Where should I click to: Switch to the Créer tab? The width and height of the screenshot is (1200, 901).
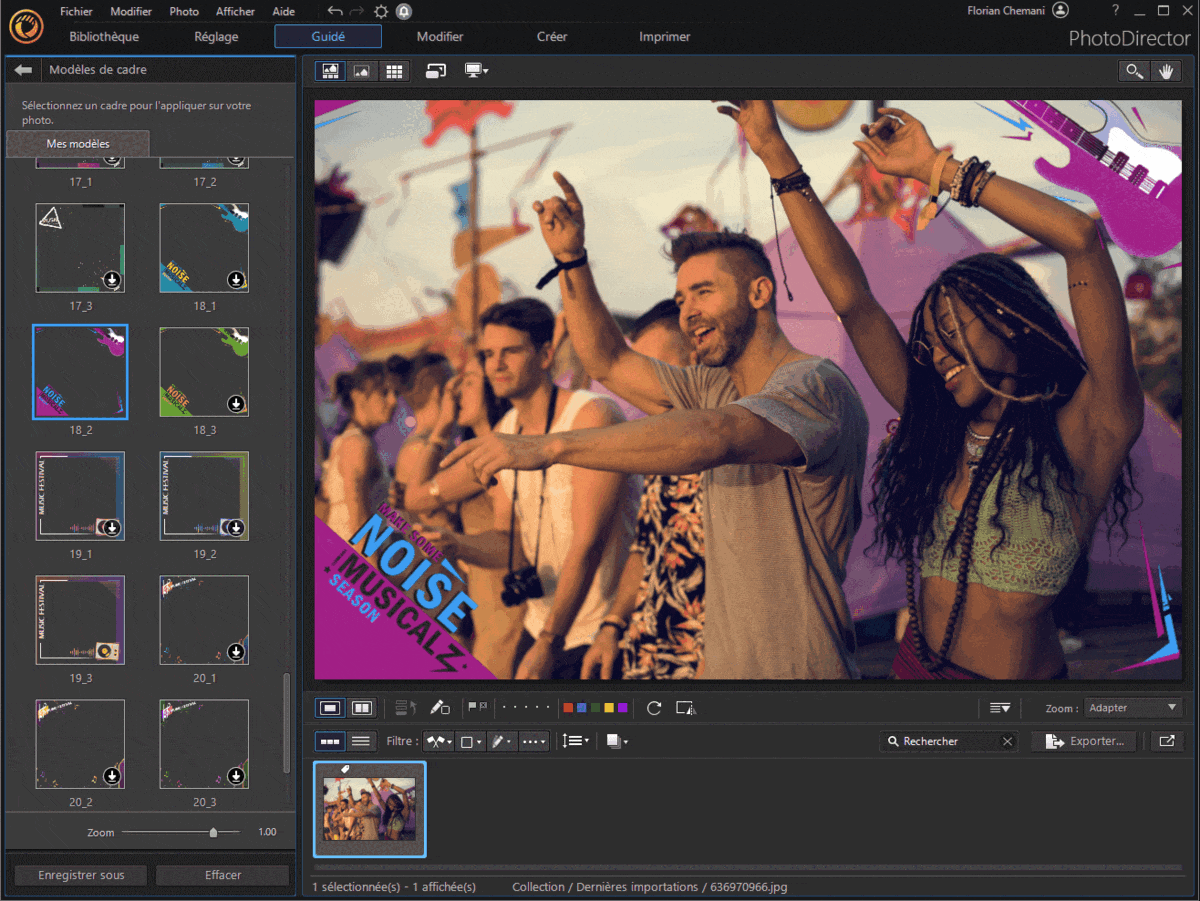[x=551, y=36]
